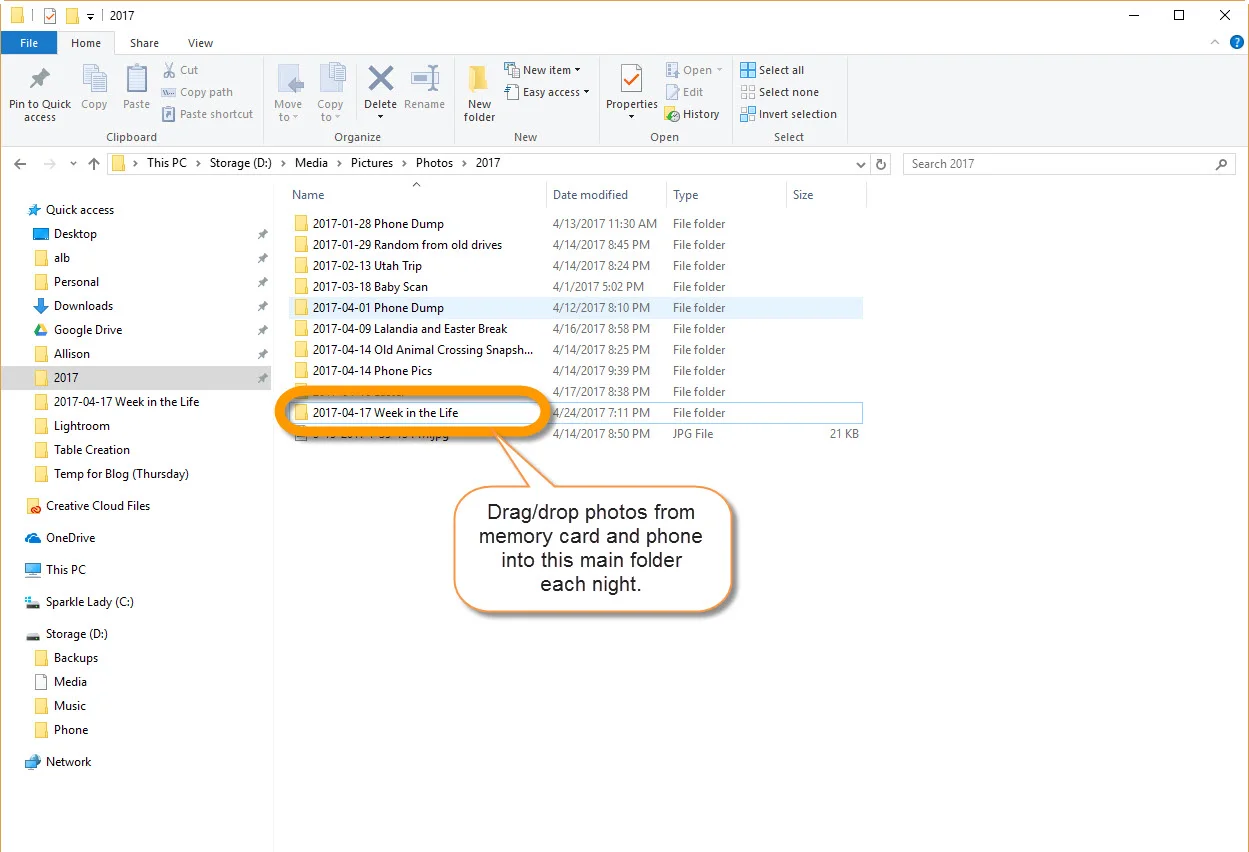
Task: Click the History icon
Action: click(673, 114)
